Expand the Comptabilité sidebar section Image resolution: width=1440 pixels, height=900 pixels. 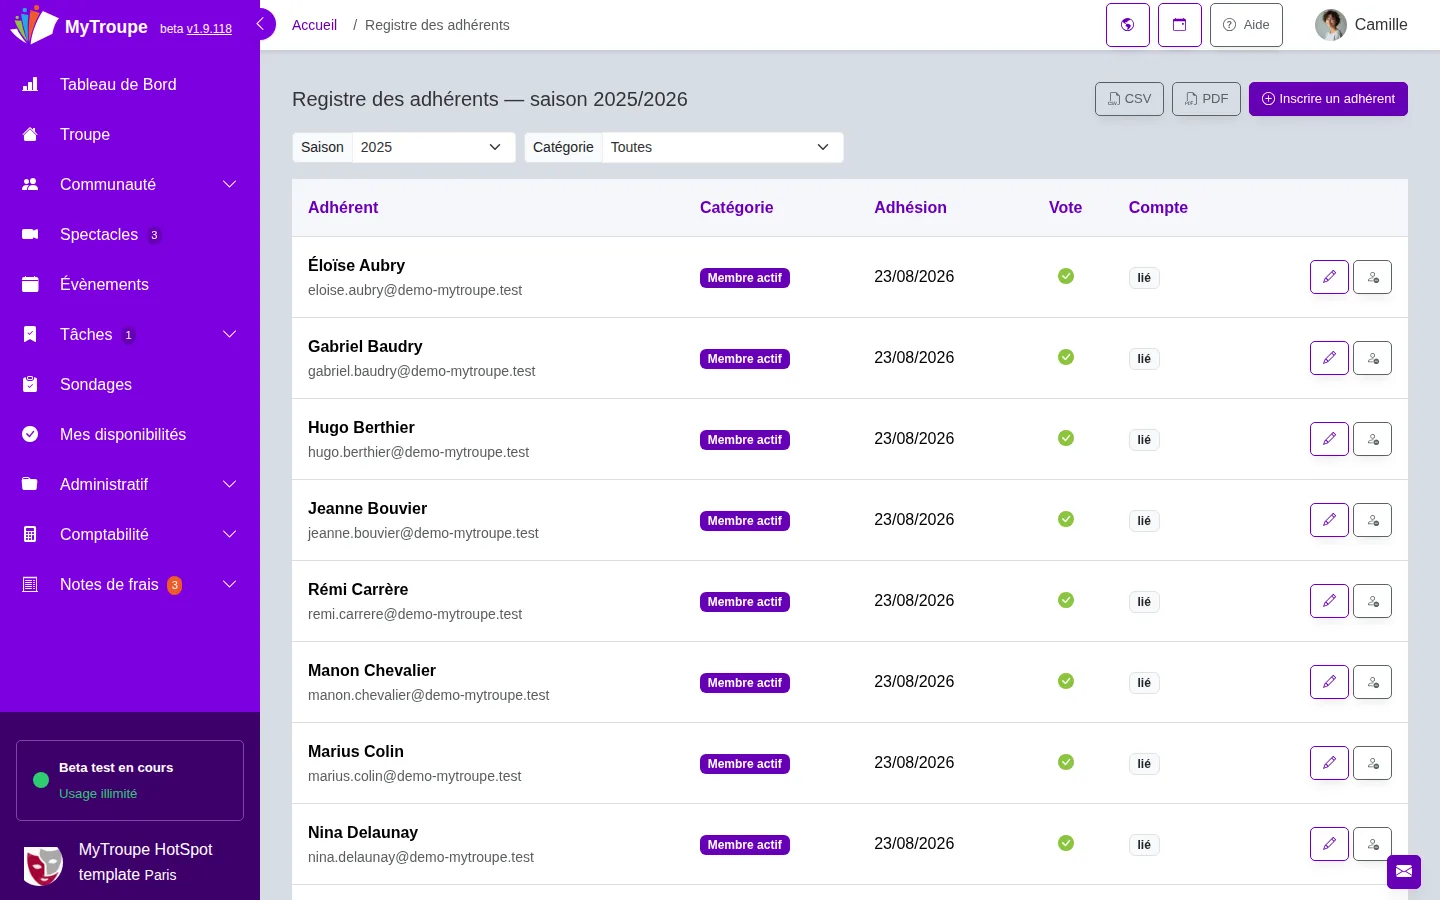(x=130, y=534)
